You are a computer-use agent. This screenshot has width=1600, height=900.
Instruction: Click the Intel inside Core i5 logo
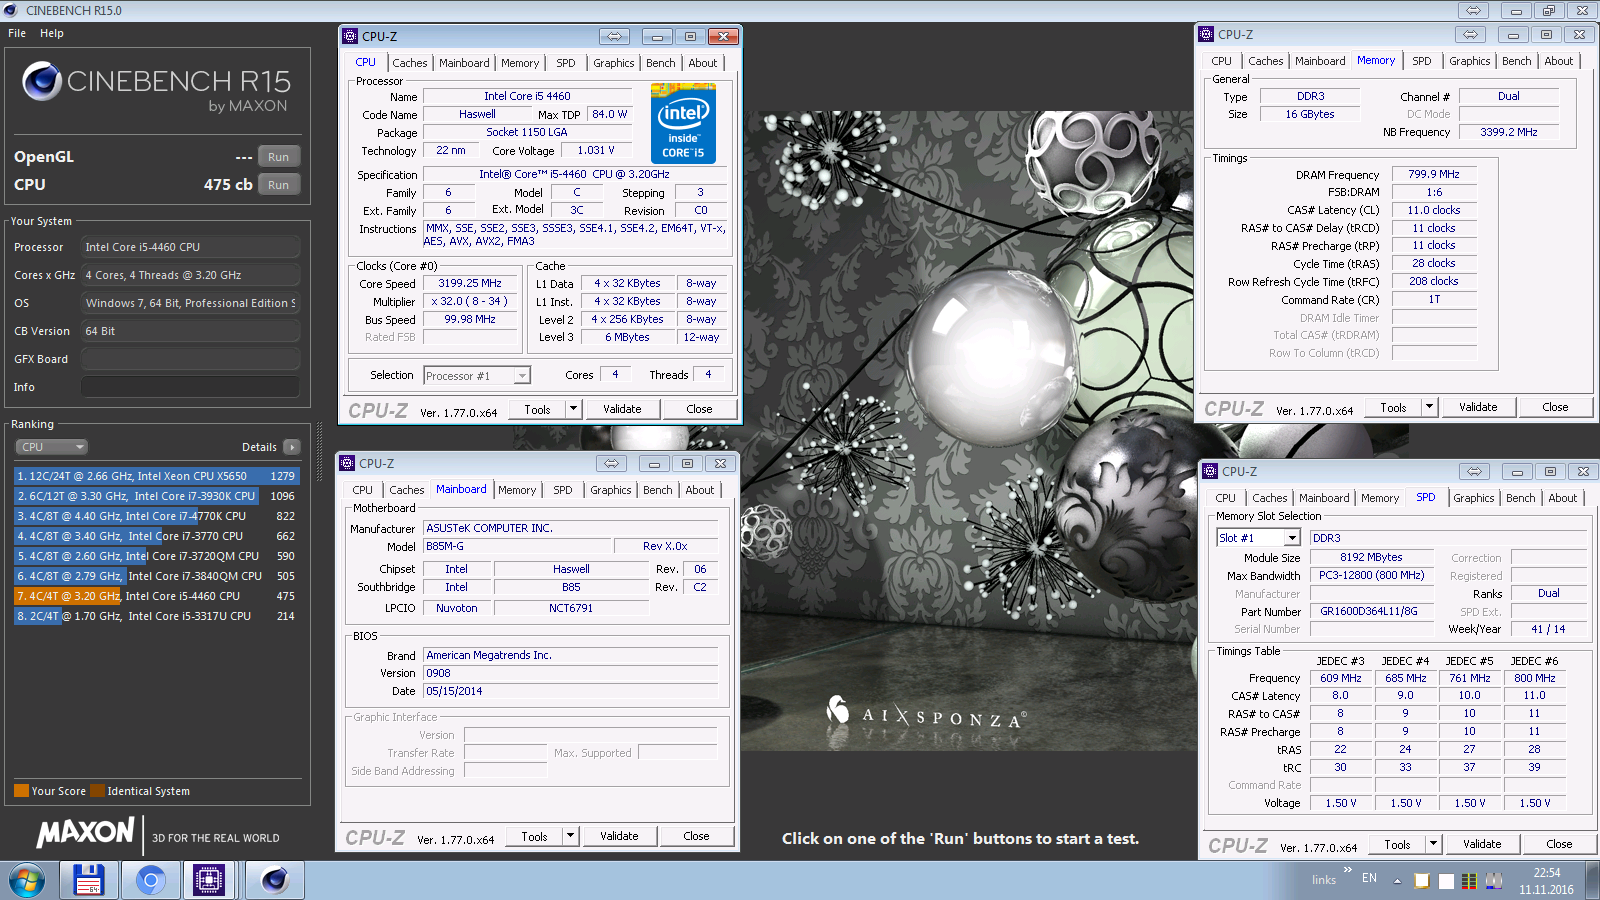click(x=683, y=123)
